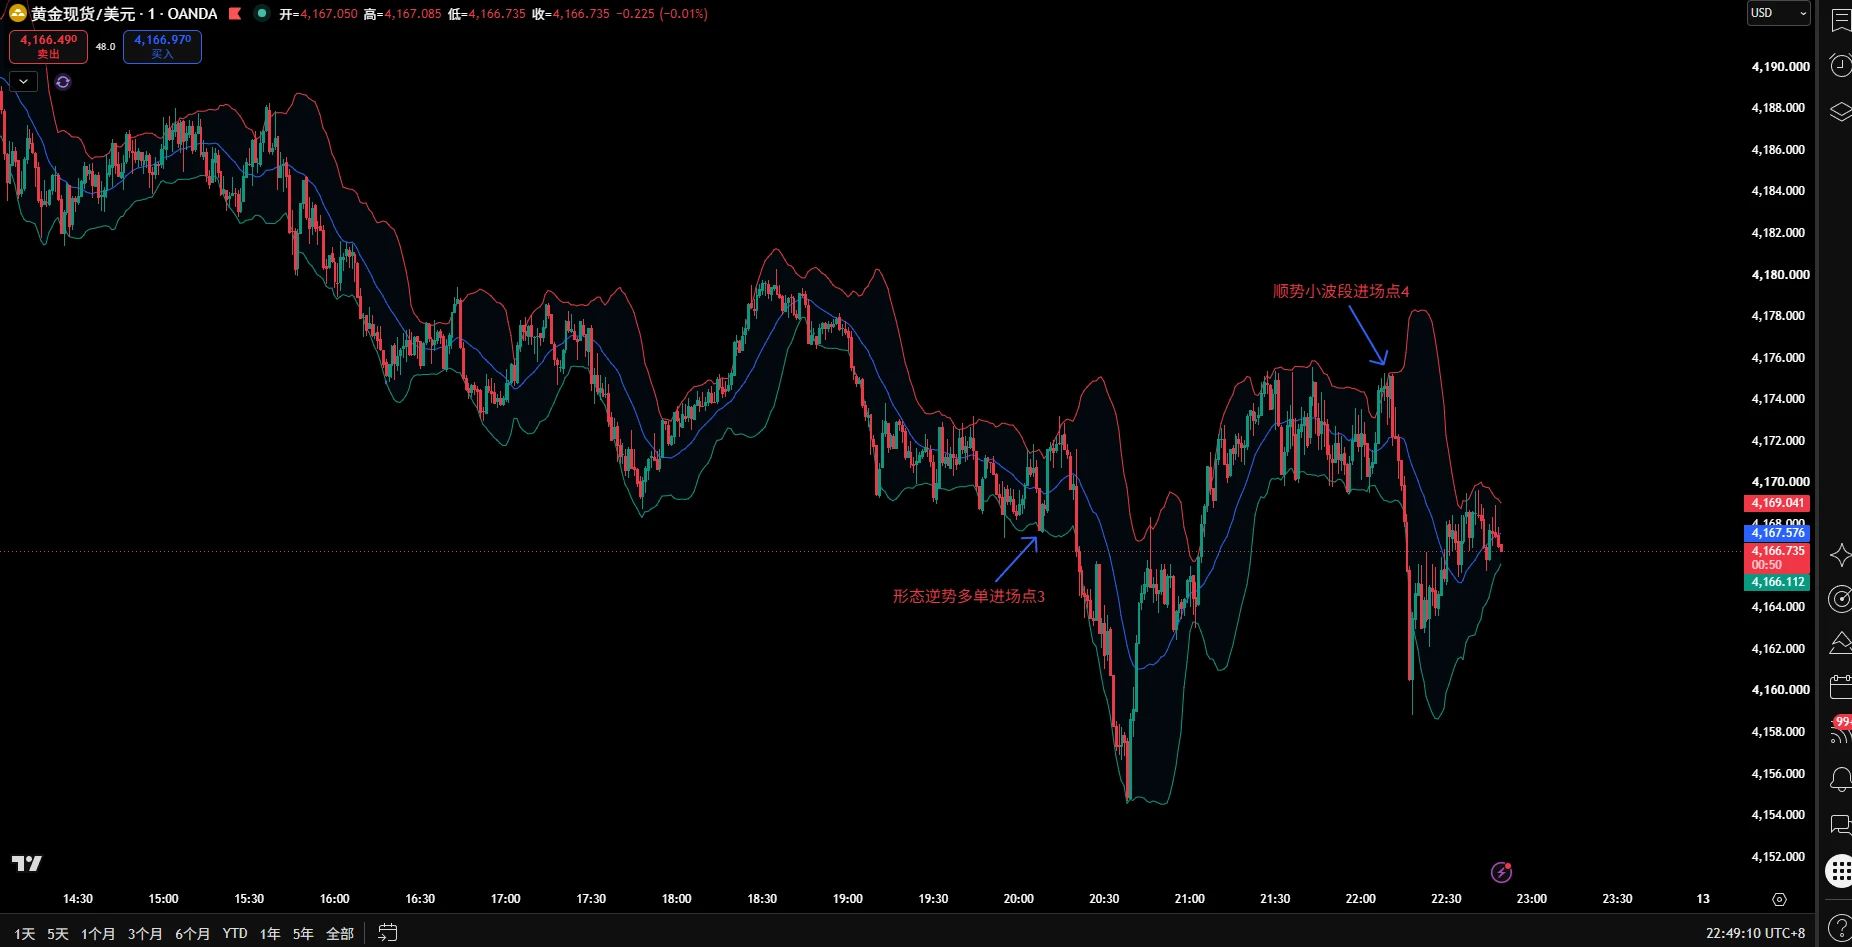Open the object tree layers icon
Screen dimensions: 1852x947
coord(1840,112)
